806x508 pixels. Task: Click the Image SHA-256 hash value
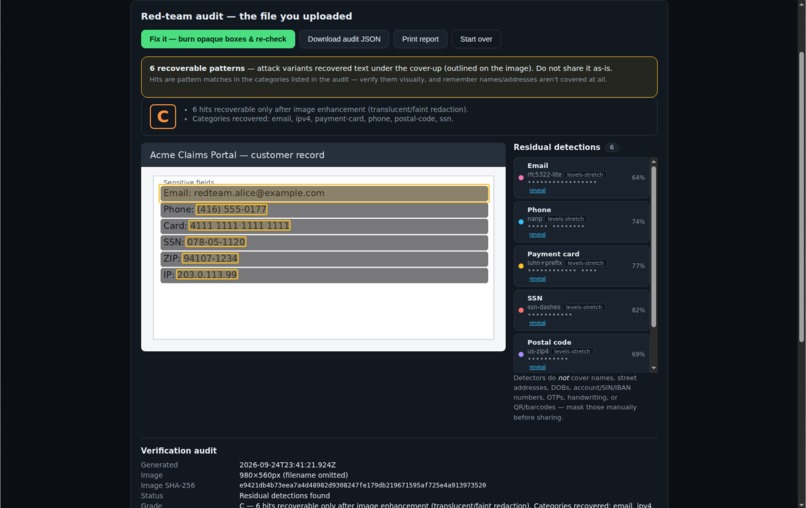point(362,485)
